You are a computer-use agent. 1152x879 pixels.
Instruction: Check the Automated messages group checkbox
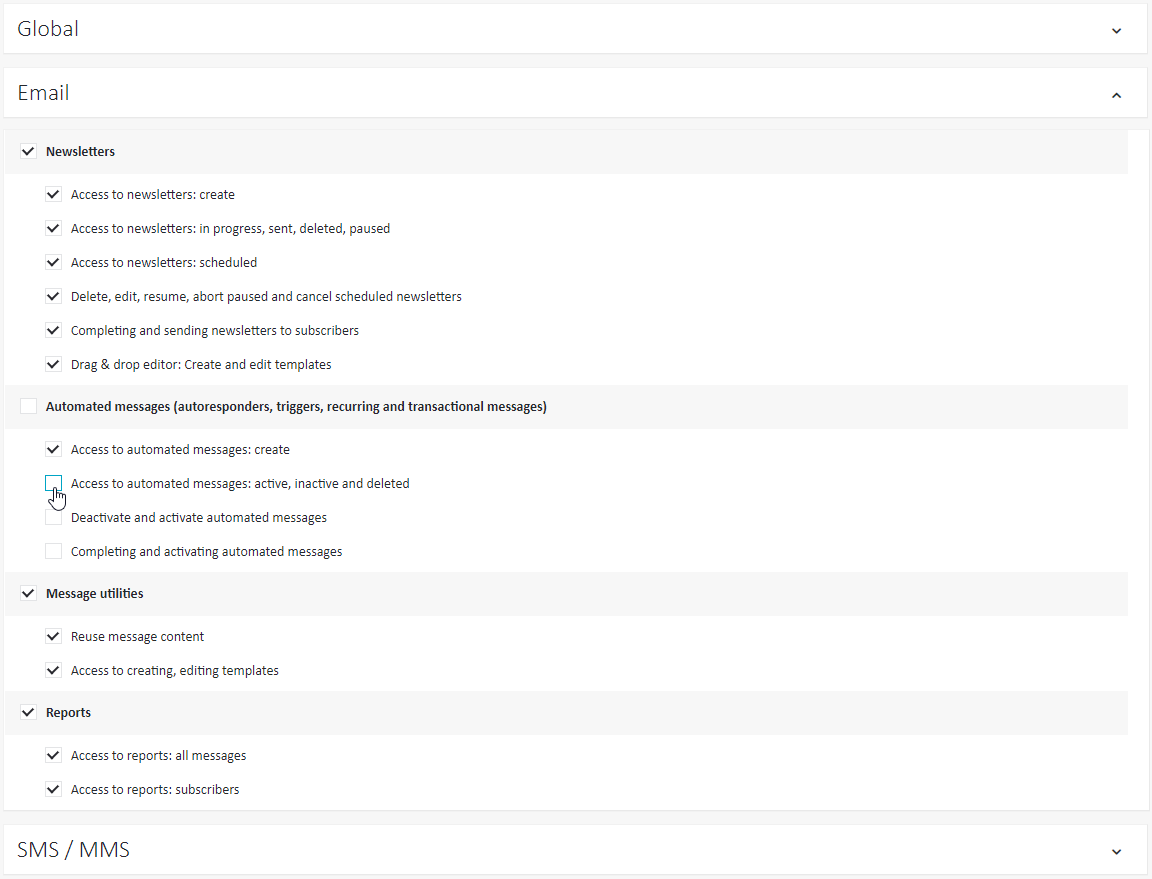tap(29, 406)
